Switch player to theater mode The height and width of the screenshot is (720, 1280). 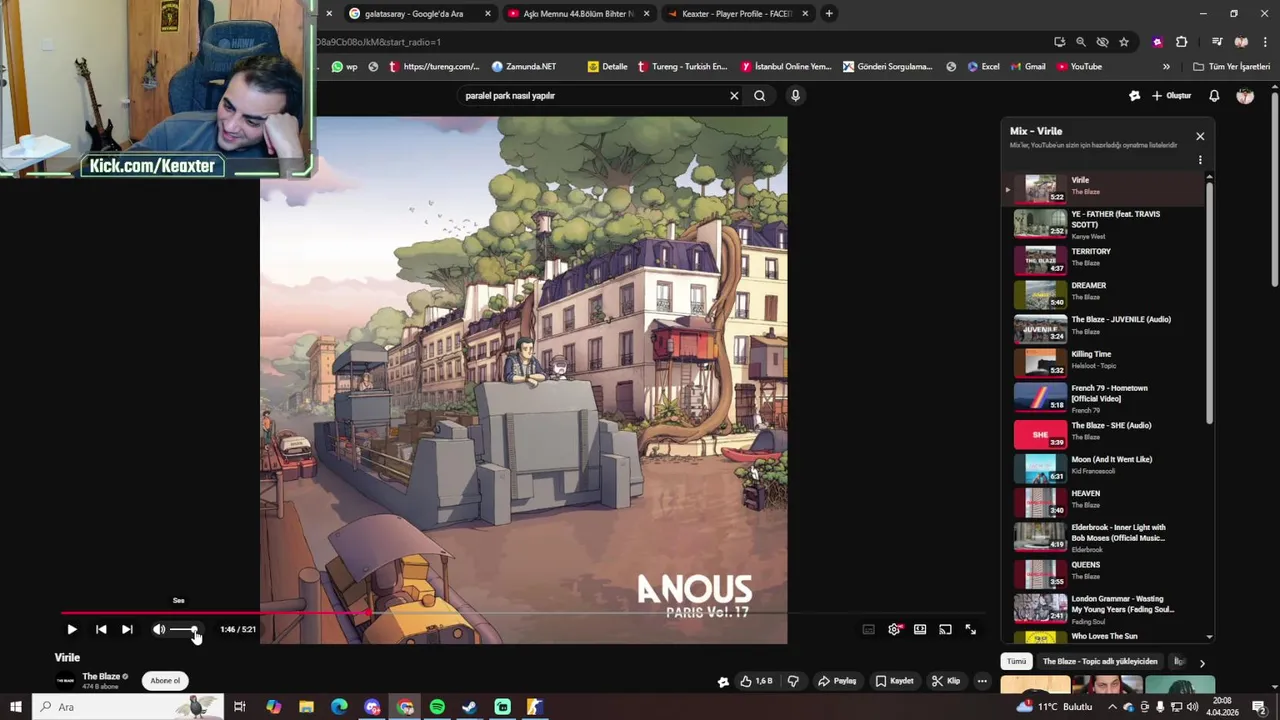pyautogui.click(x=920, y=629)
